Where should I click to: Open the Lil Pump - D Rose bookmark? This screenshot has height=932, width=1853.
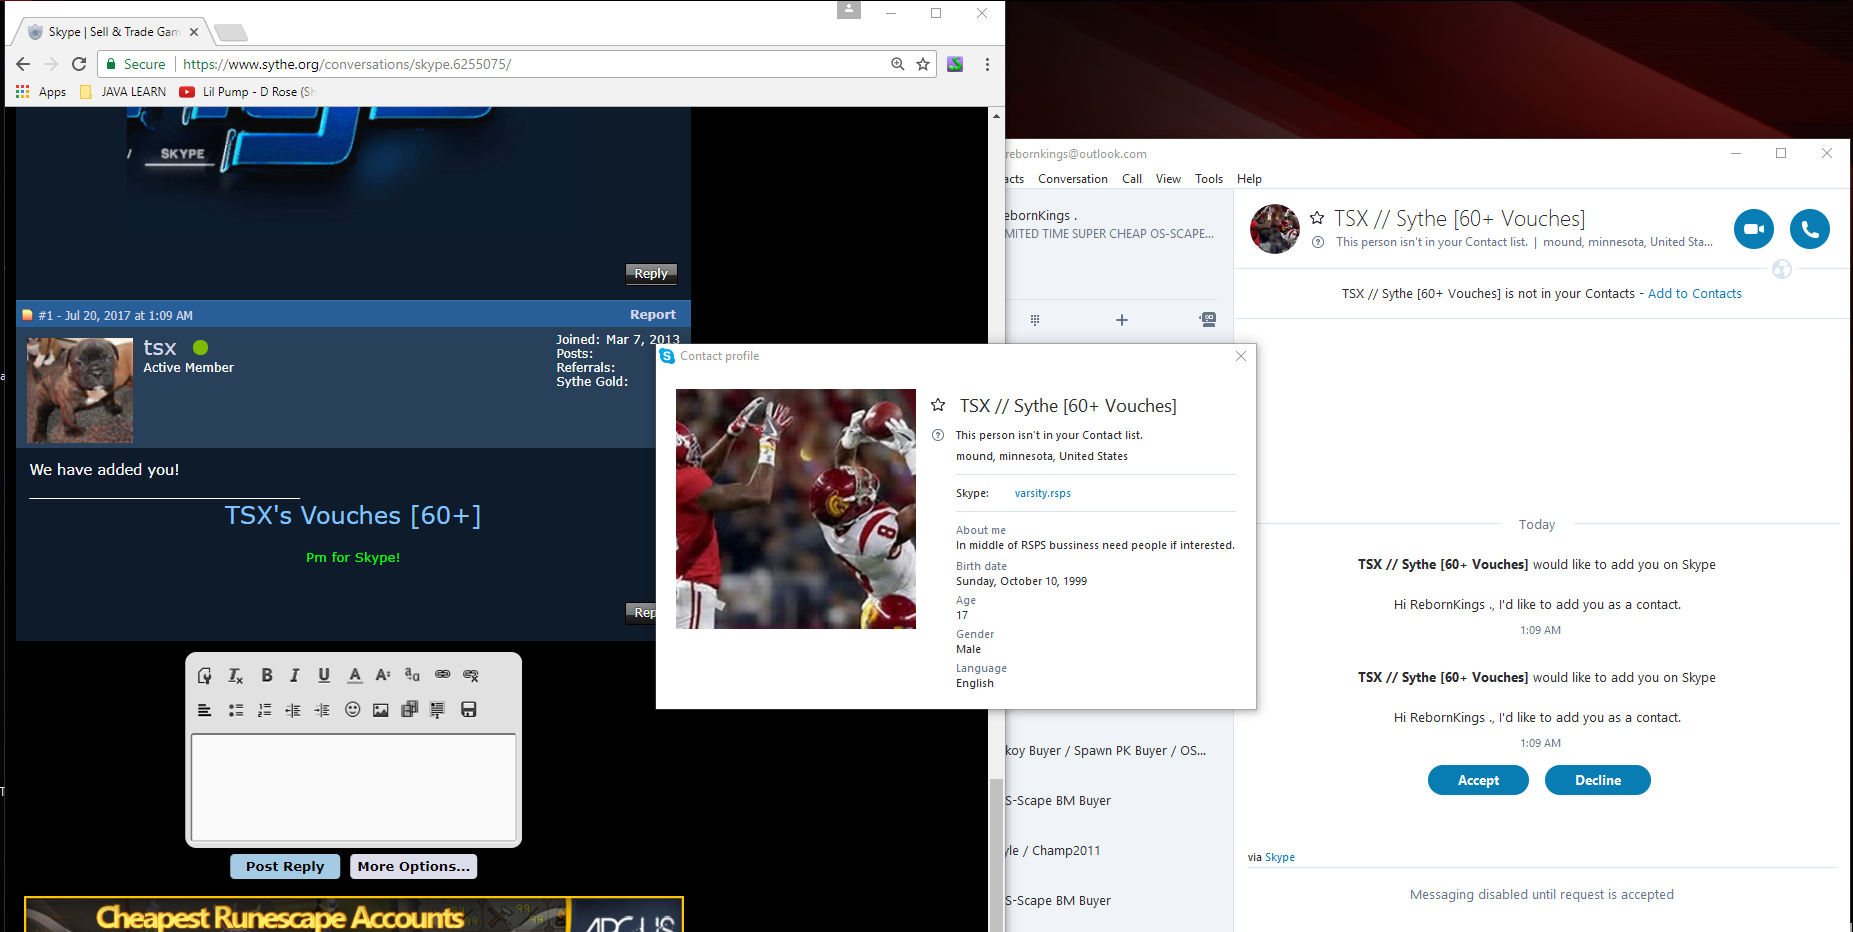click(246, 91)
